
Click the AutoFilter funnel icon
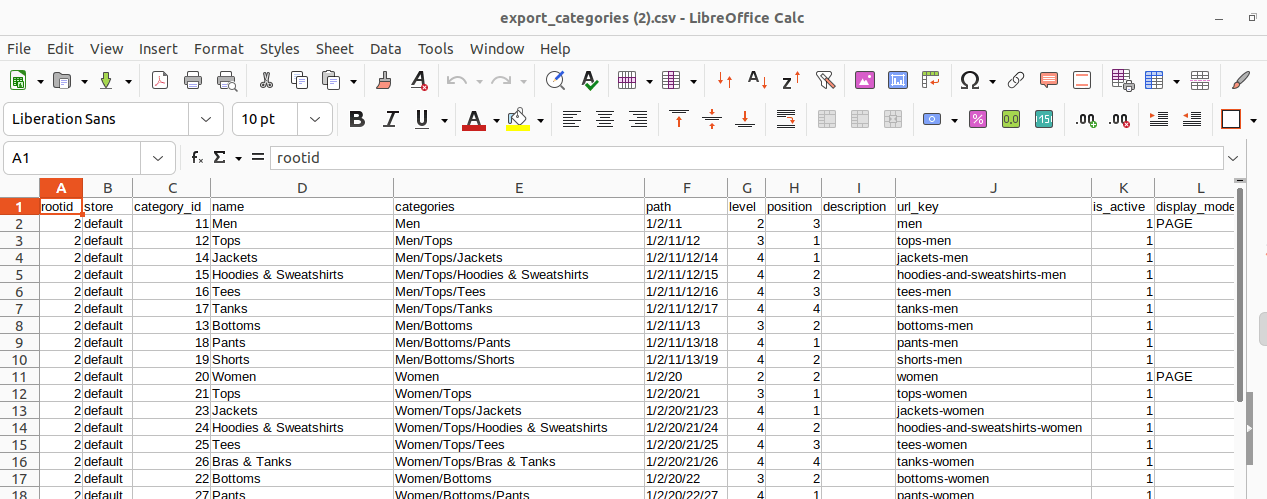click(x=825, y=80)
